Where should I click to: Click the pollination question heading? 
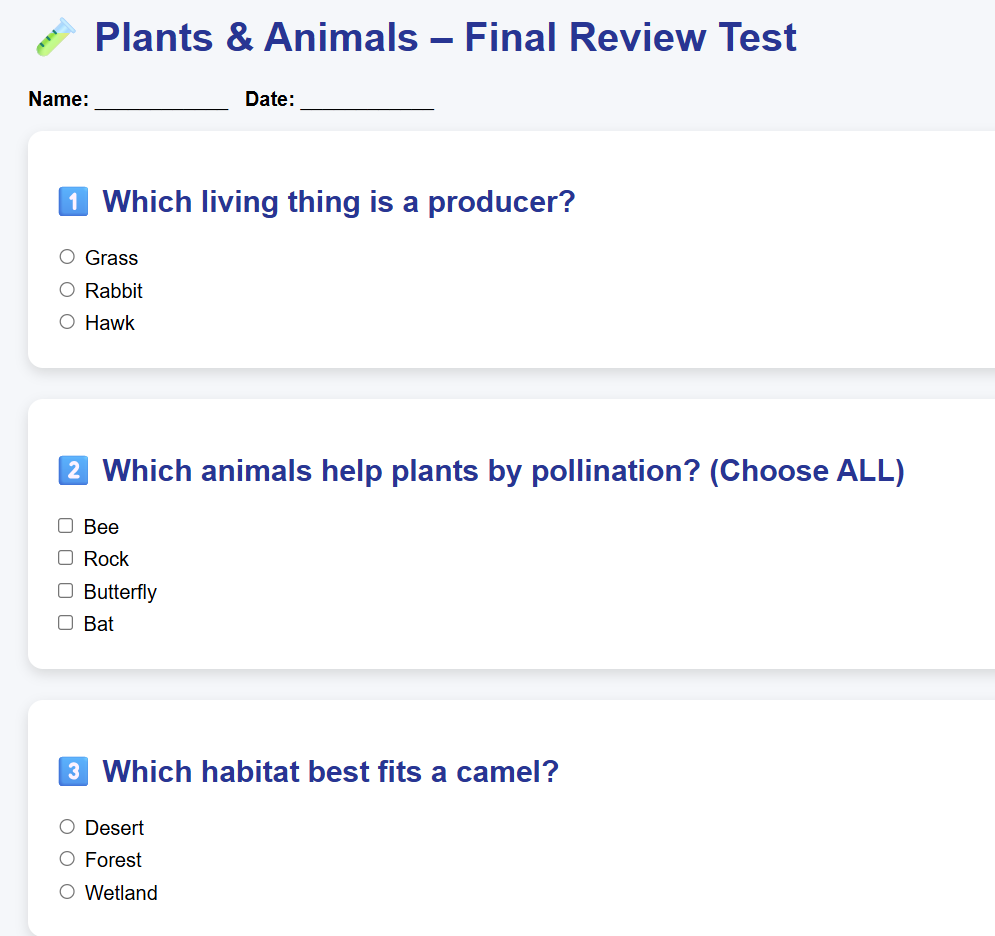[x=503, y=471]
